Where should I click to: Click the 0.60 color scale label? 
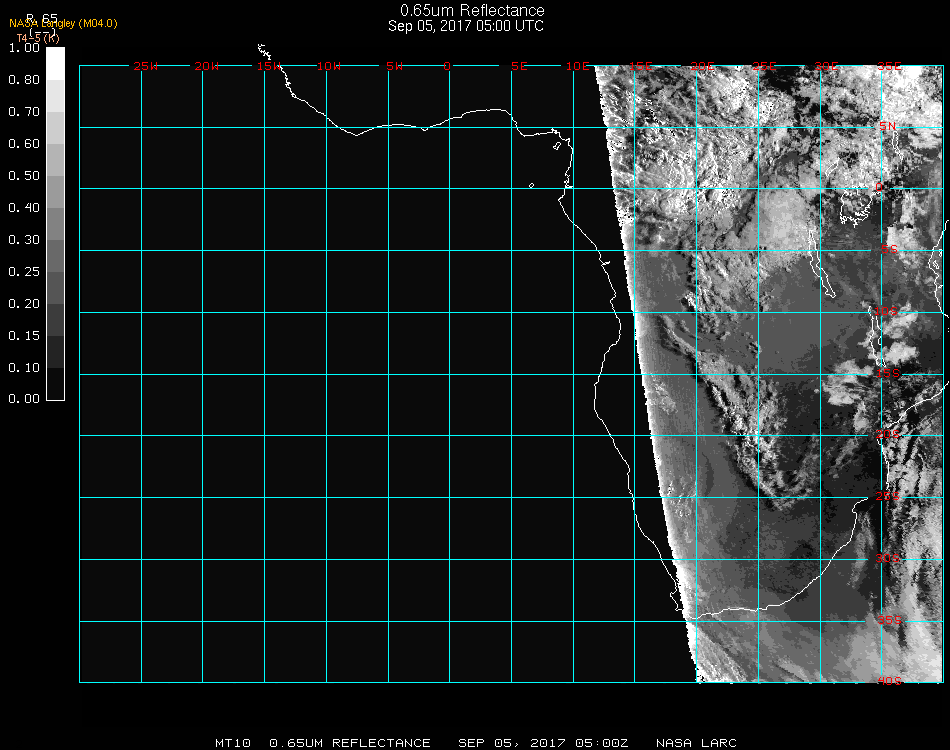[24, 144]
